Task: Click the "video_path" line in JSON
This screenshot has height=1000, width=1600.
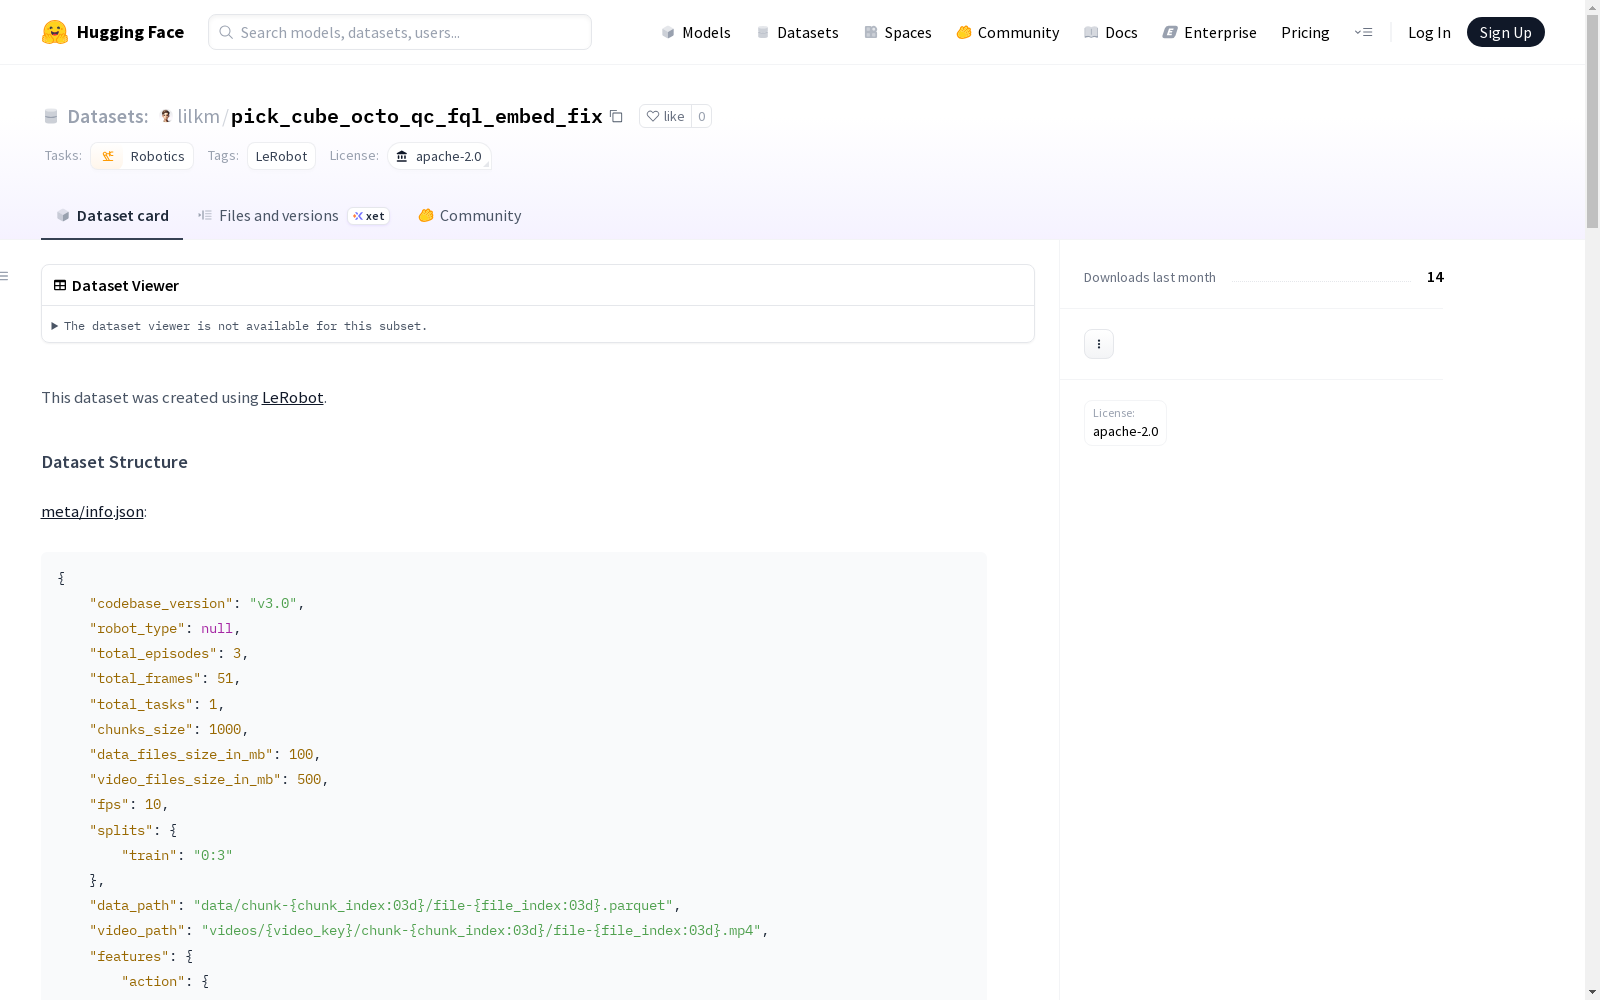Action: point(429,930)
